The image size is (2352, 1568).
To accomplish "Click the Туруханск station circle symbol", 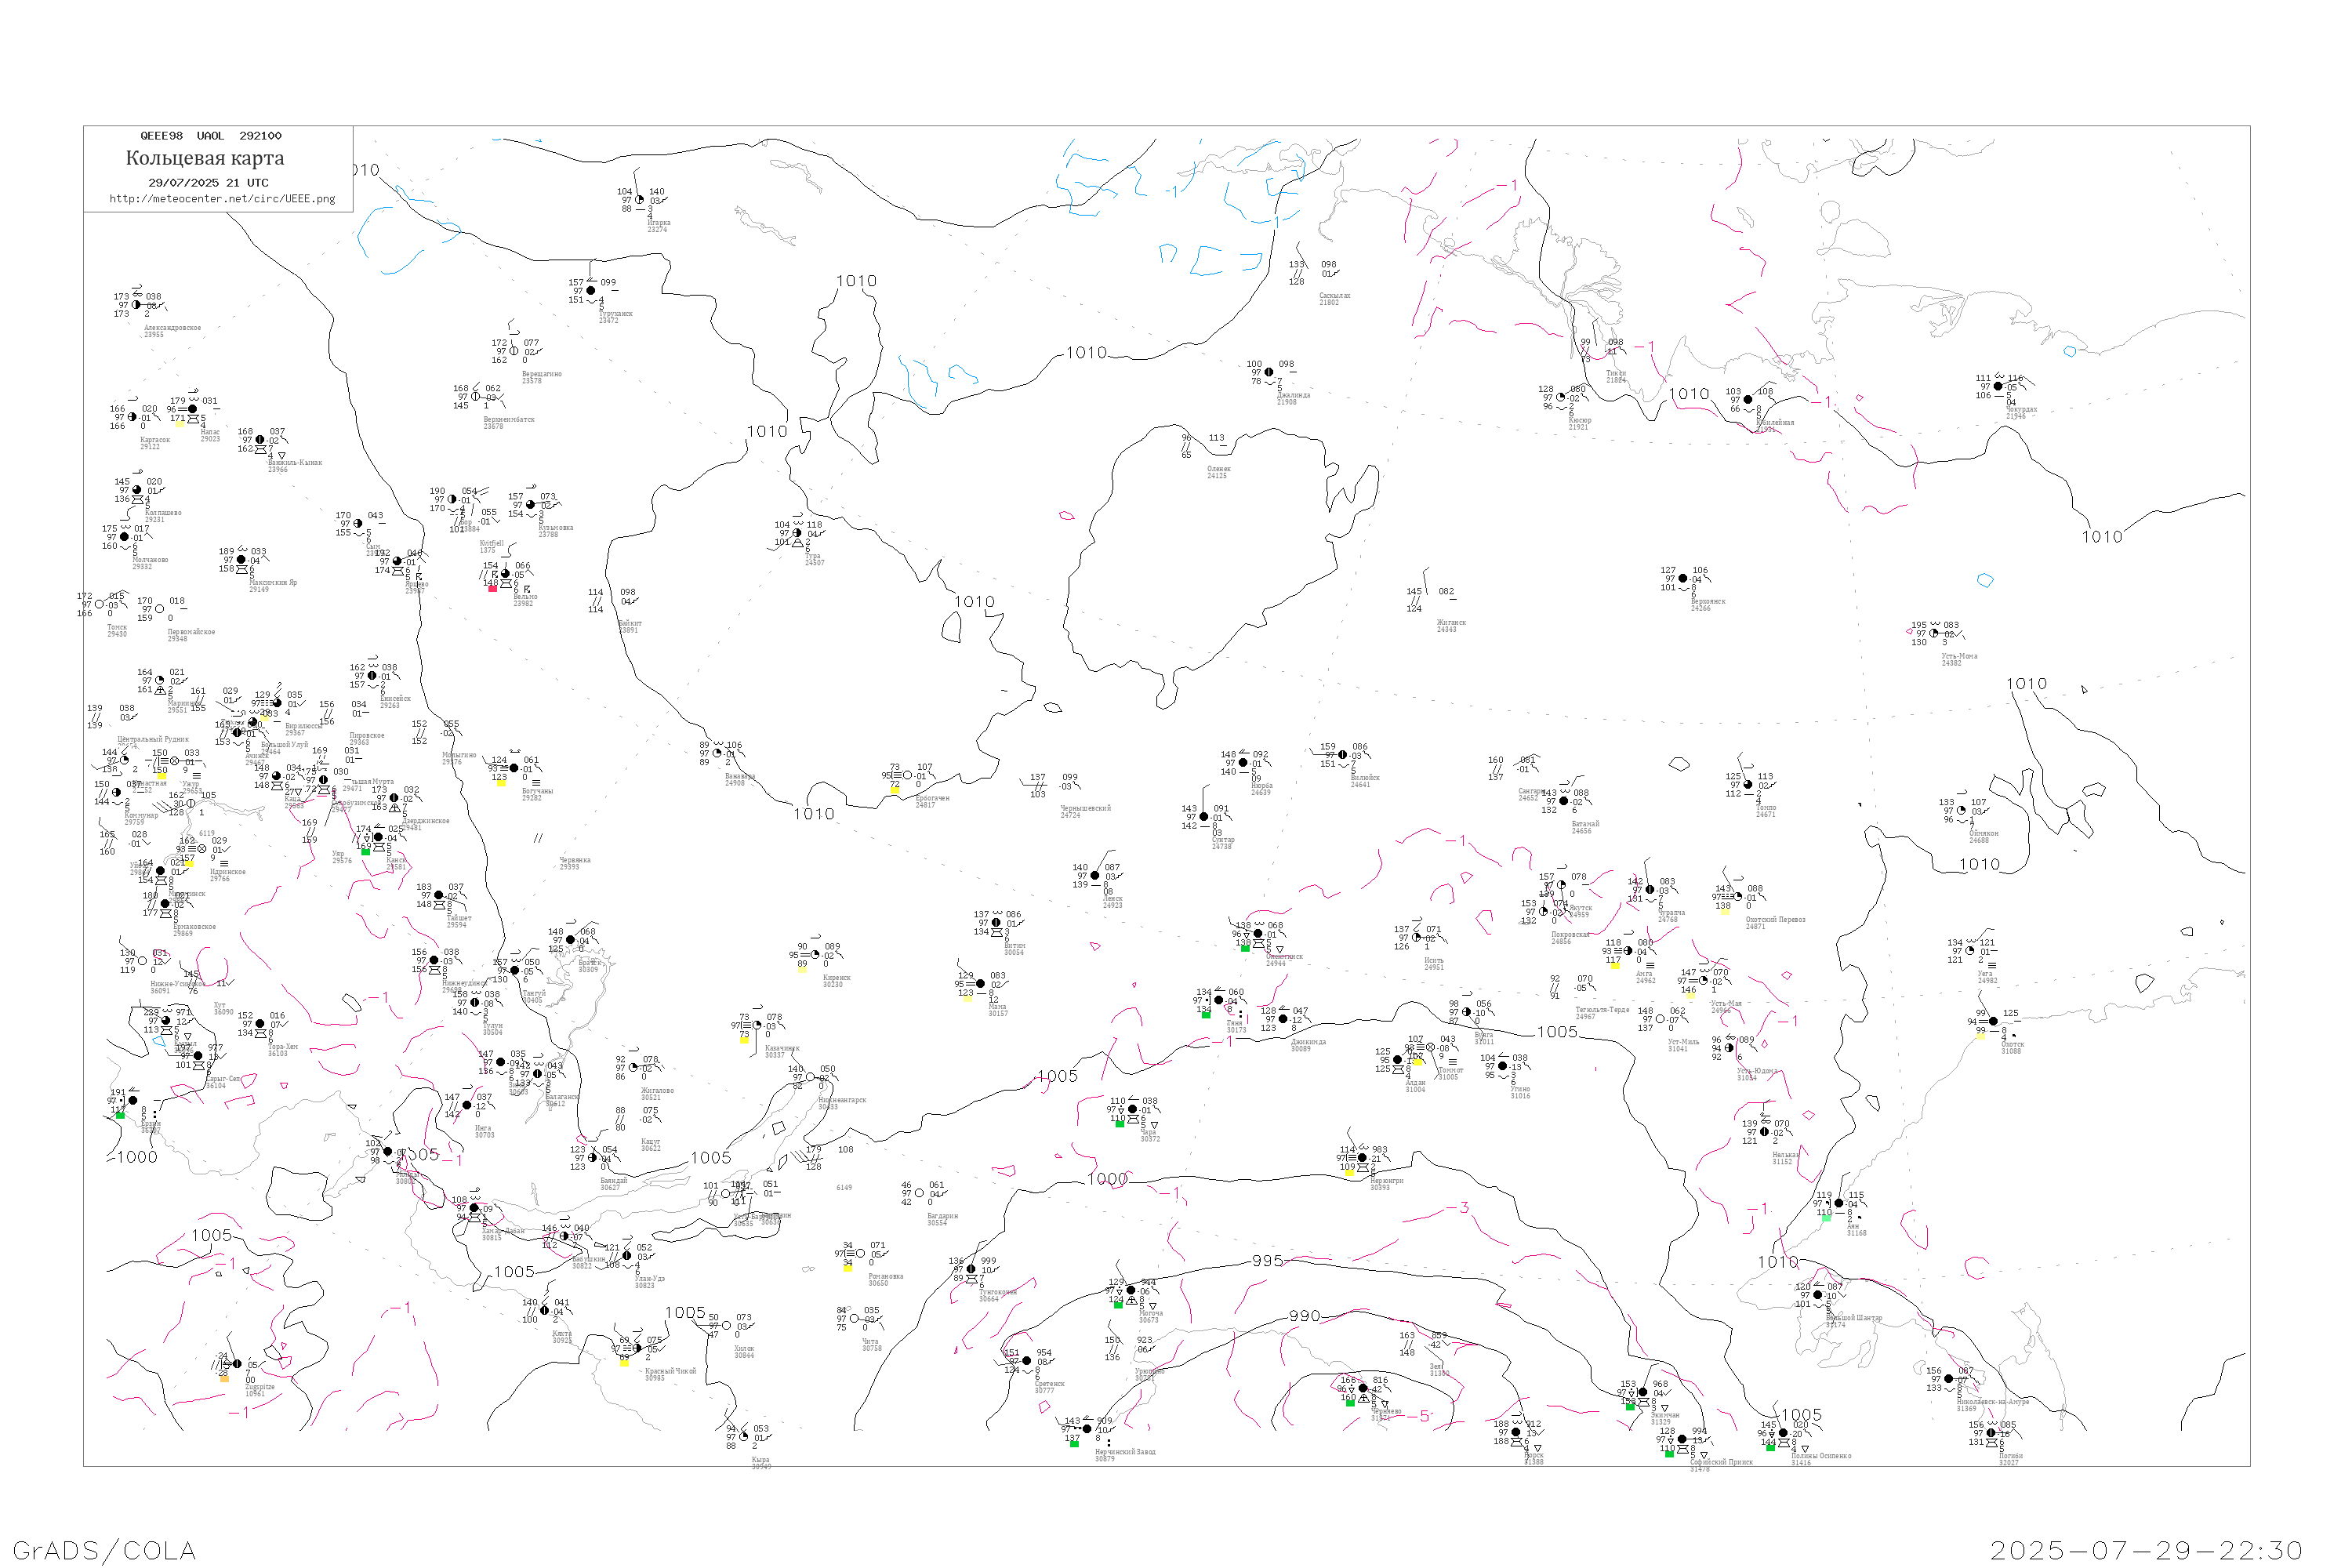I will (590, 291).
